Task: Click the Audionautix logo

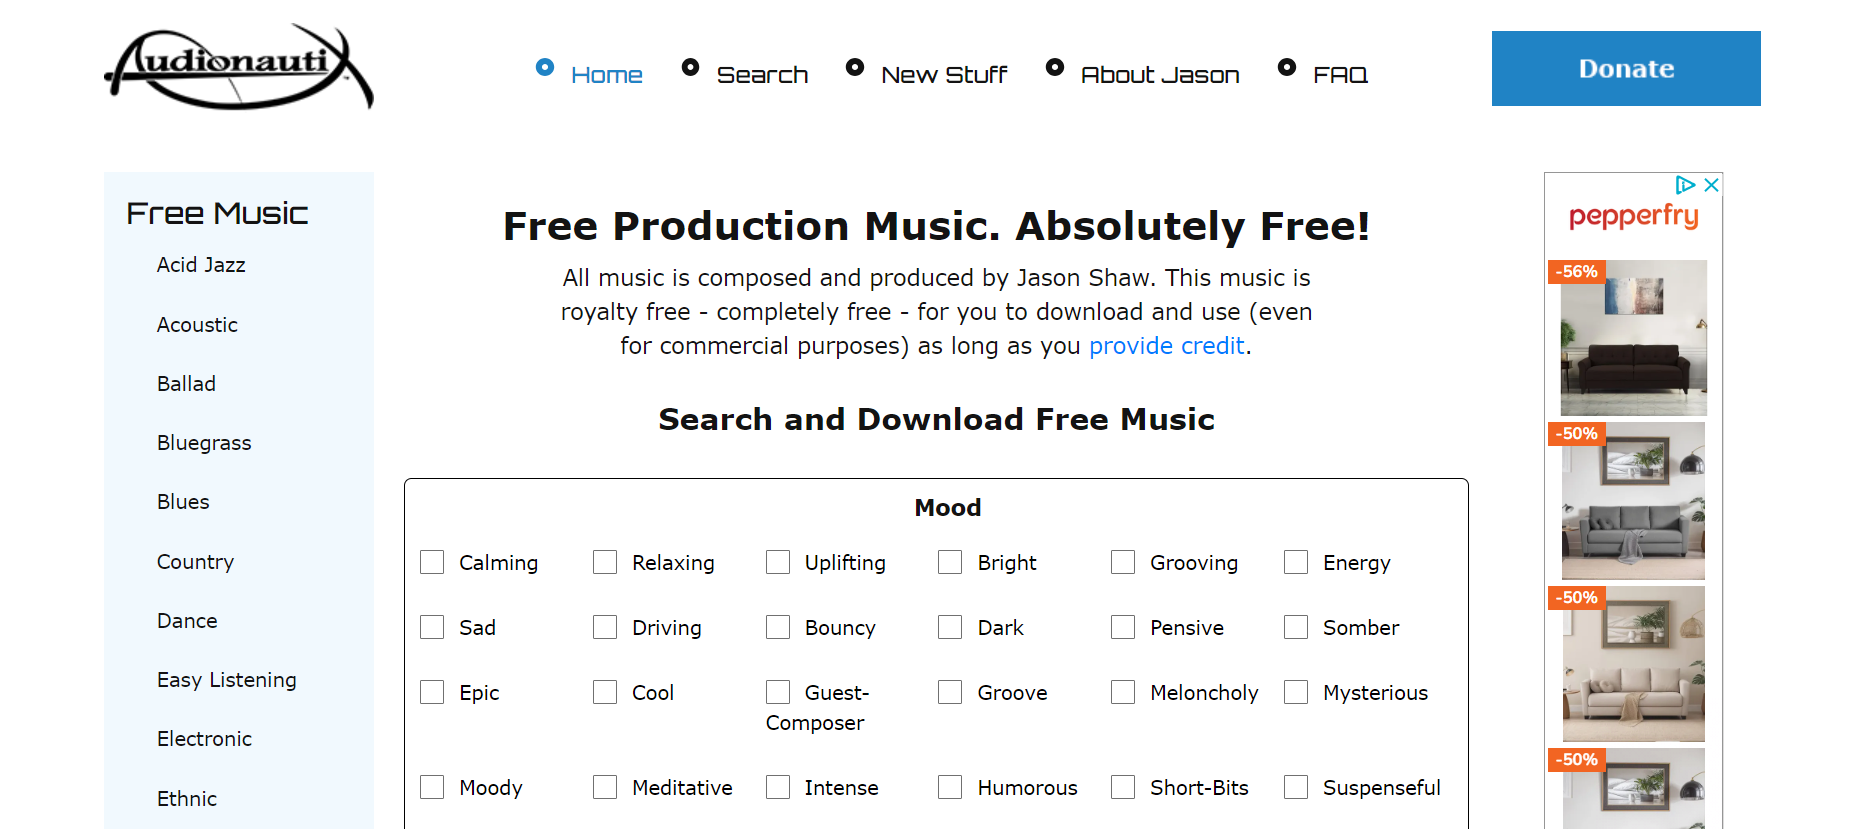Action: [x=239, y=66]
